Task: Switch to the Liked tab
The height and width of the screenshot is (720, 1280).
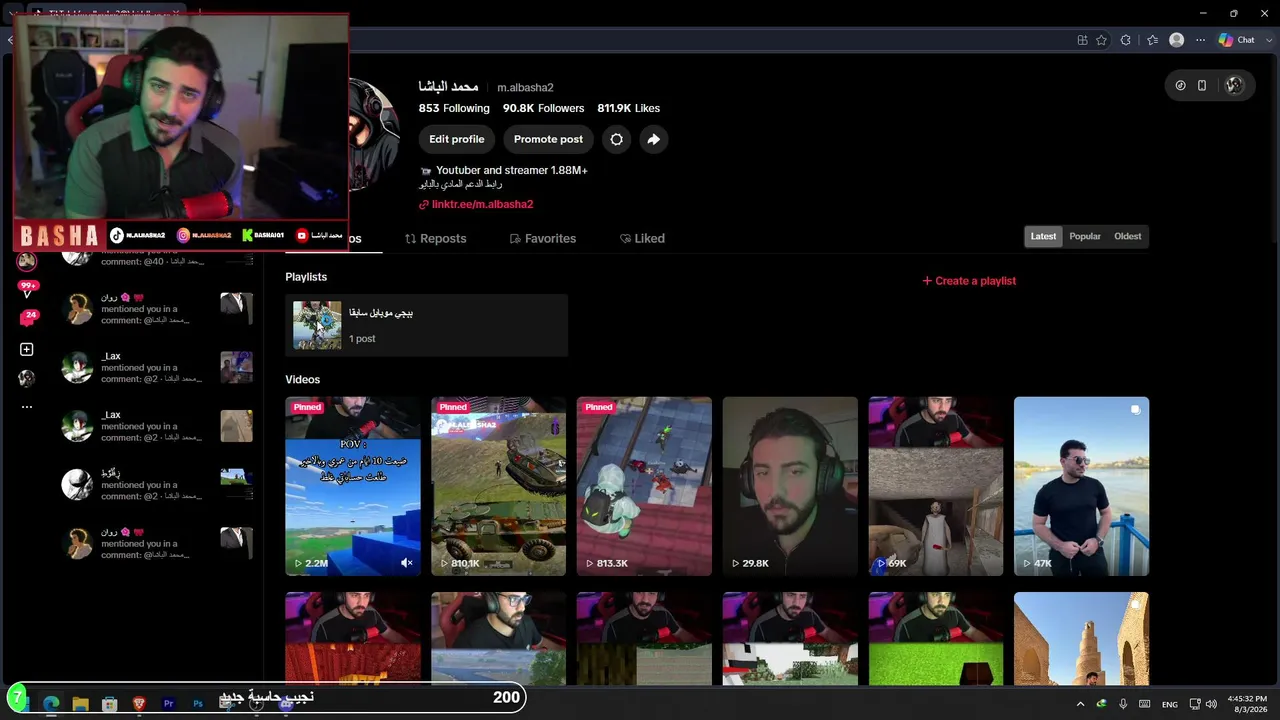Action: [642, 238]
